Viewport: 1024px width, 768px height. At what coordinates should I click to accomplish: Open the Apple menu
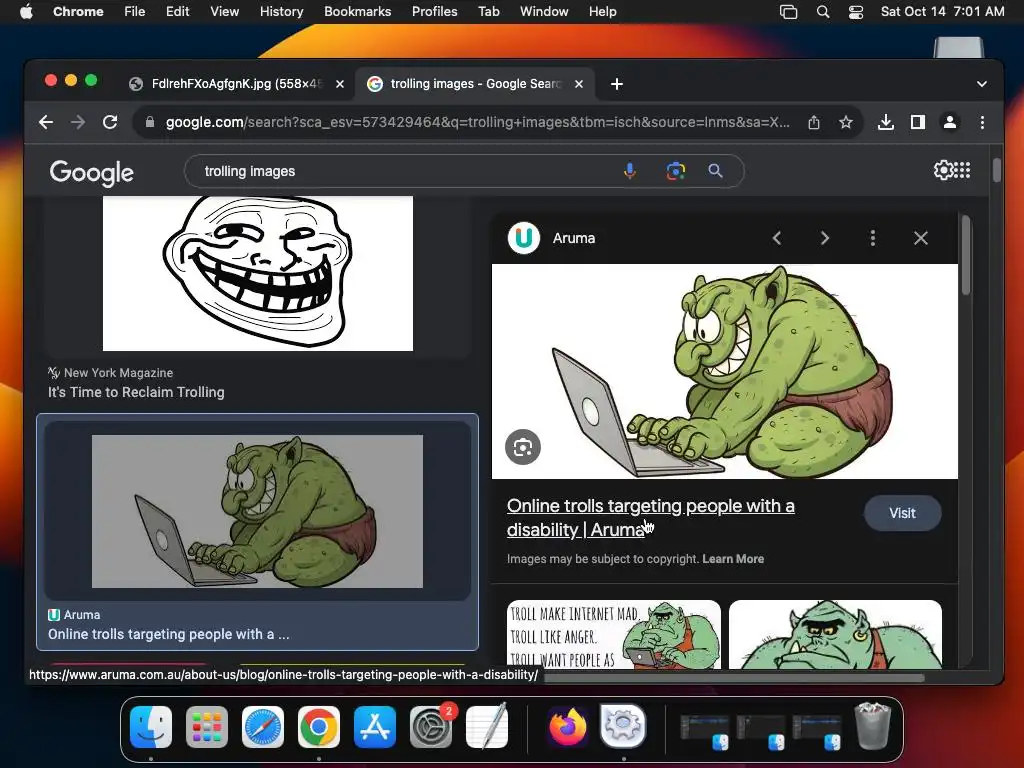[x=26, y=12]
